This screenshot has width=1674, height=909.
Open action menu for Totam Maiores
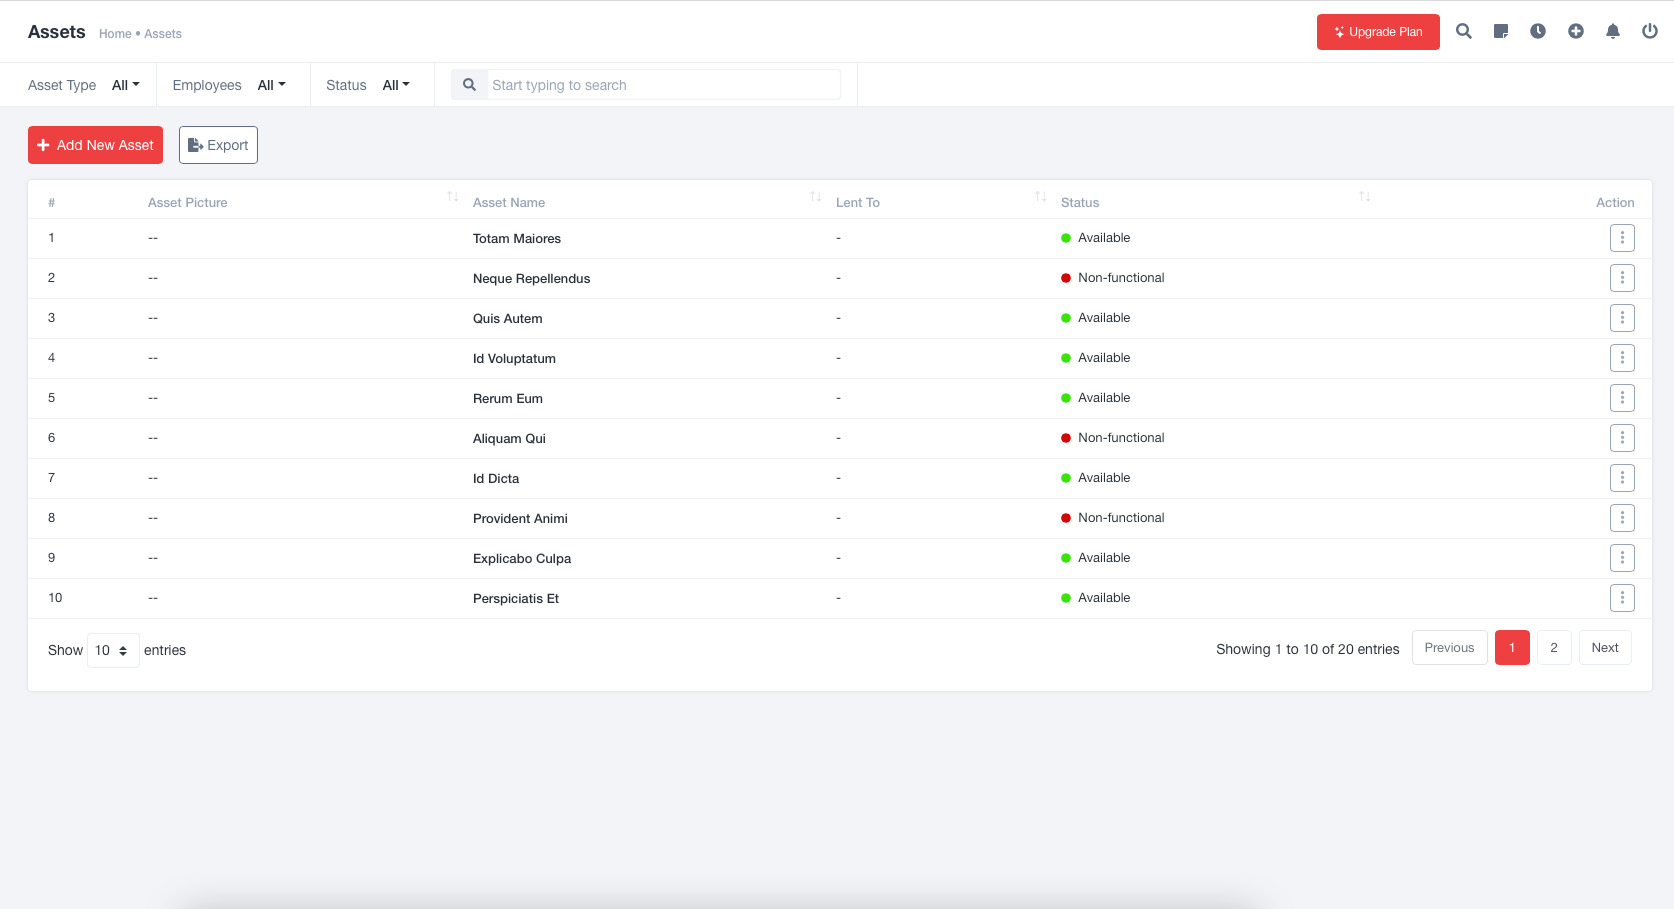(1622, 238)
